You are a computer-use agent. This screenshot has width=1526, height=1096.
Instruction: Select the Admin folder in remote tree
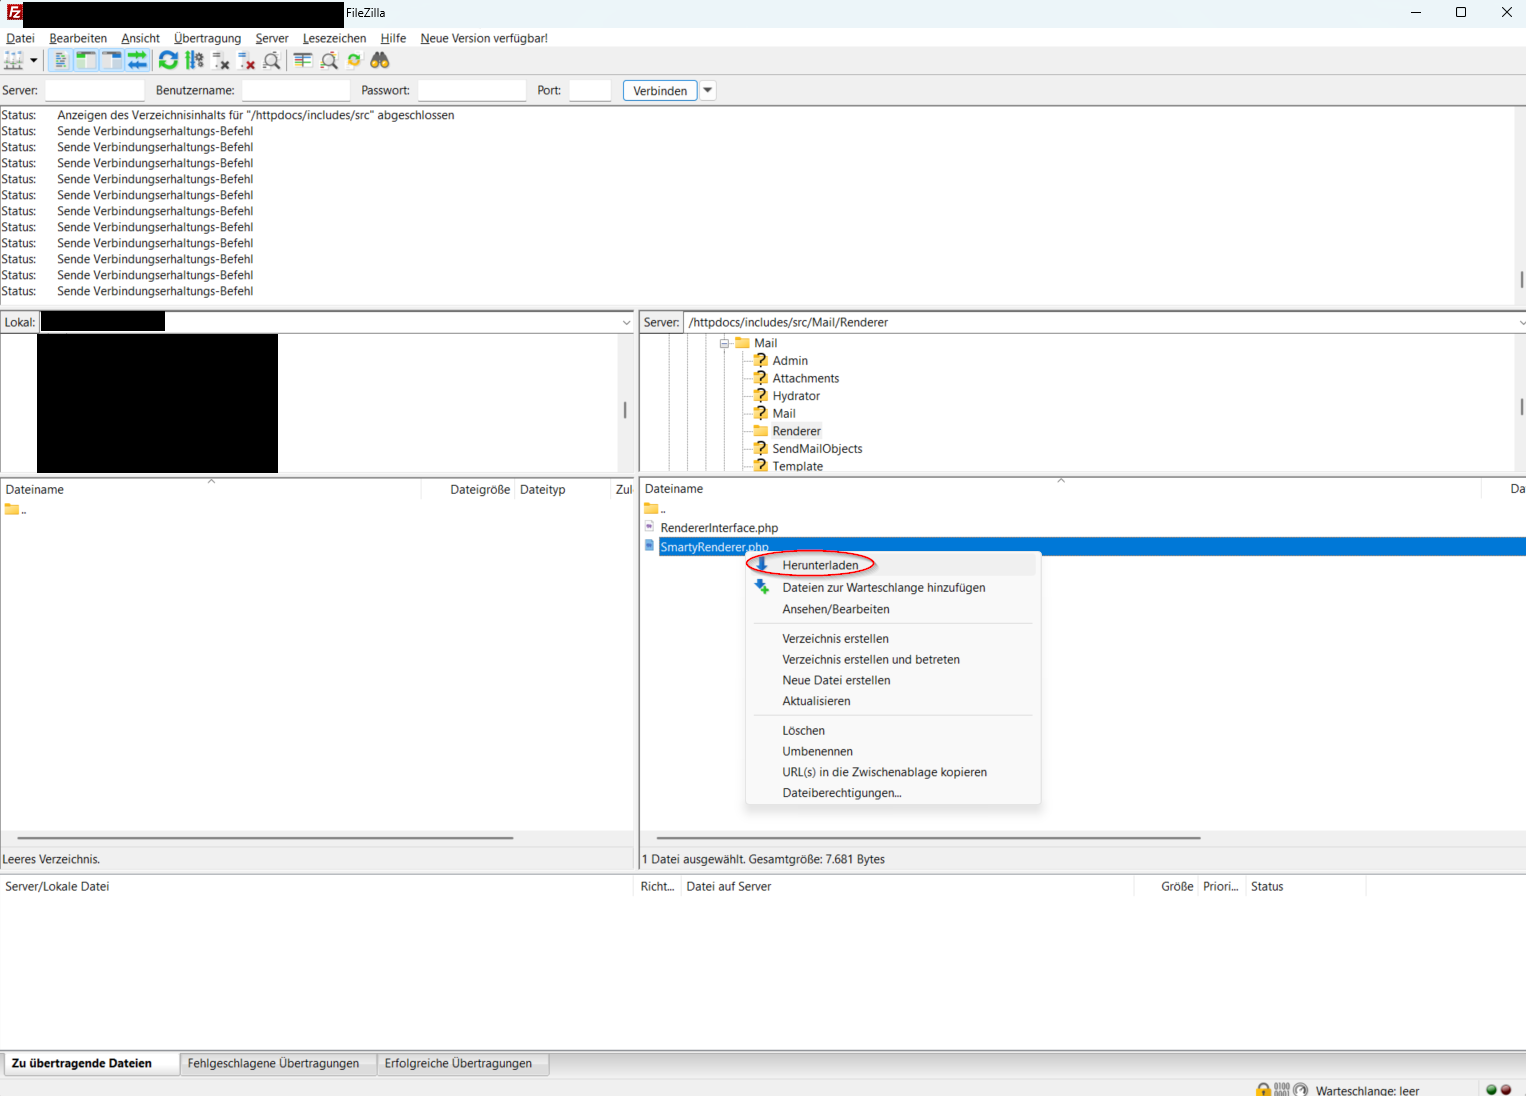[x=790, y=361]
